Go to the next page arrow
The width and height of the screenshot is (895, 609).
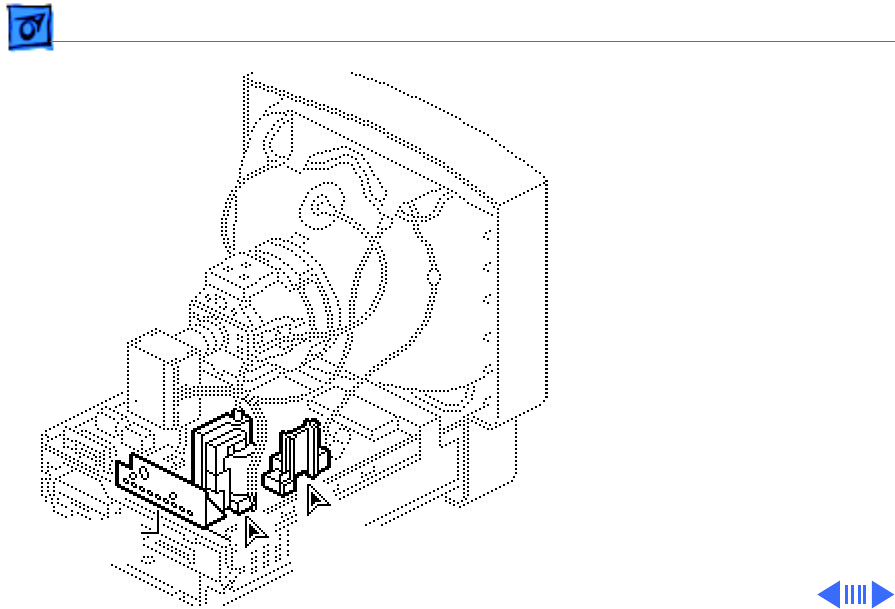tap(882, 594)
